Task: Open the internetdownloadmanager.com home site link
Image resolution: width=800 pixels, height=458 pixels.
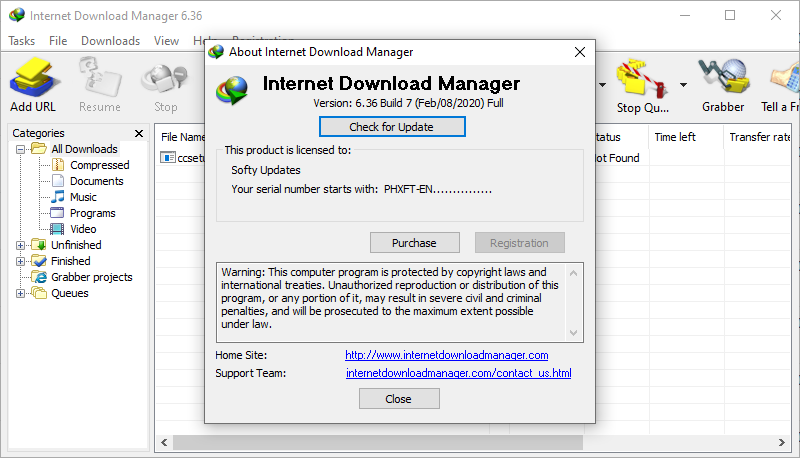Action: click(446, 355)
